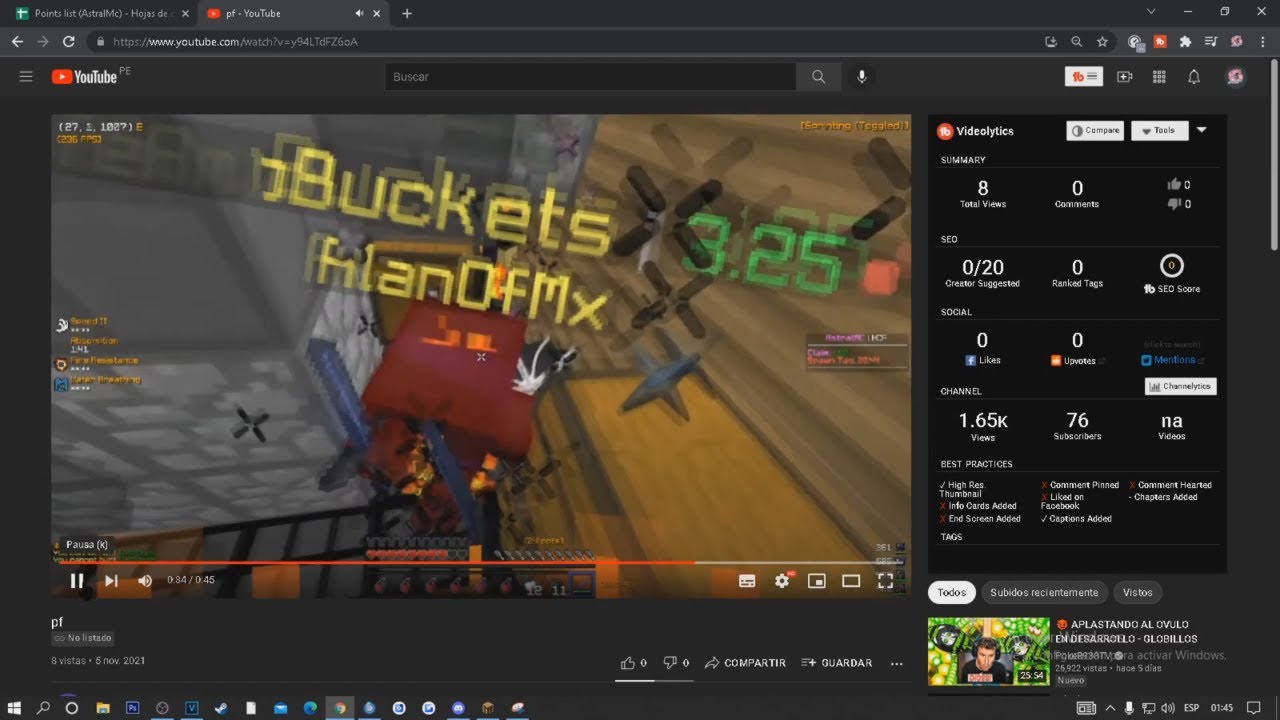Switch to theater mode
This screenshot has width=1280, height=720.
(851, 580)
